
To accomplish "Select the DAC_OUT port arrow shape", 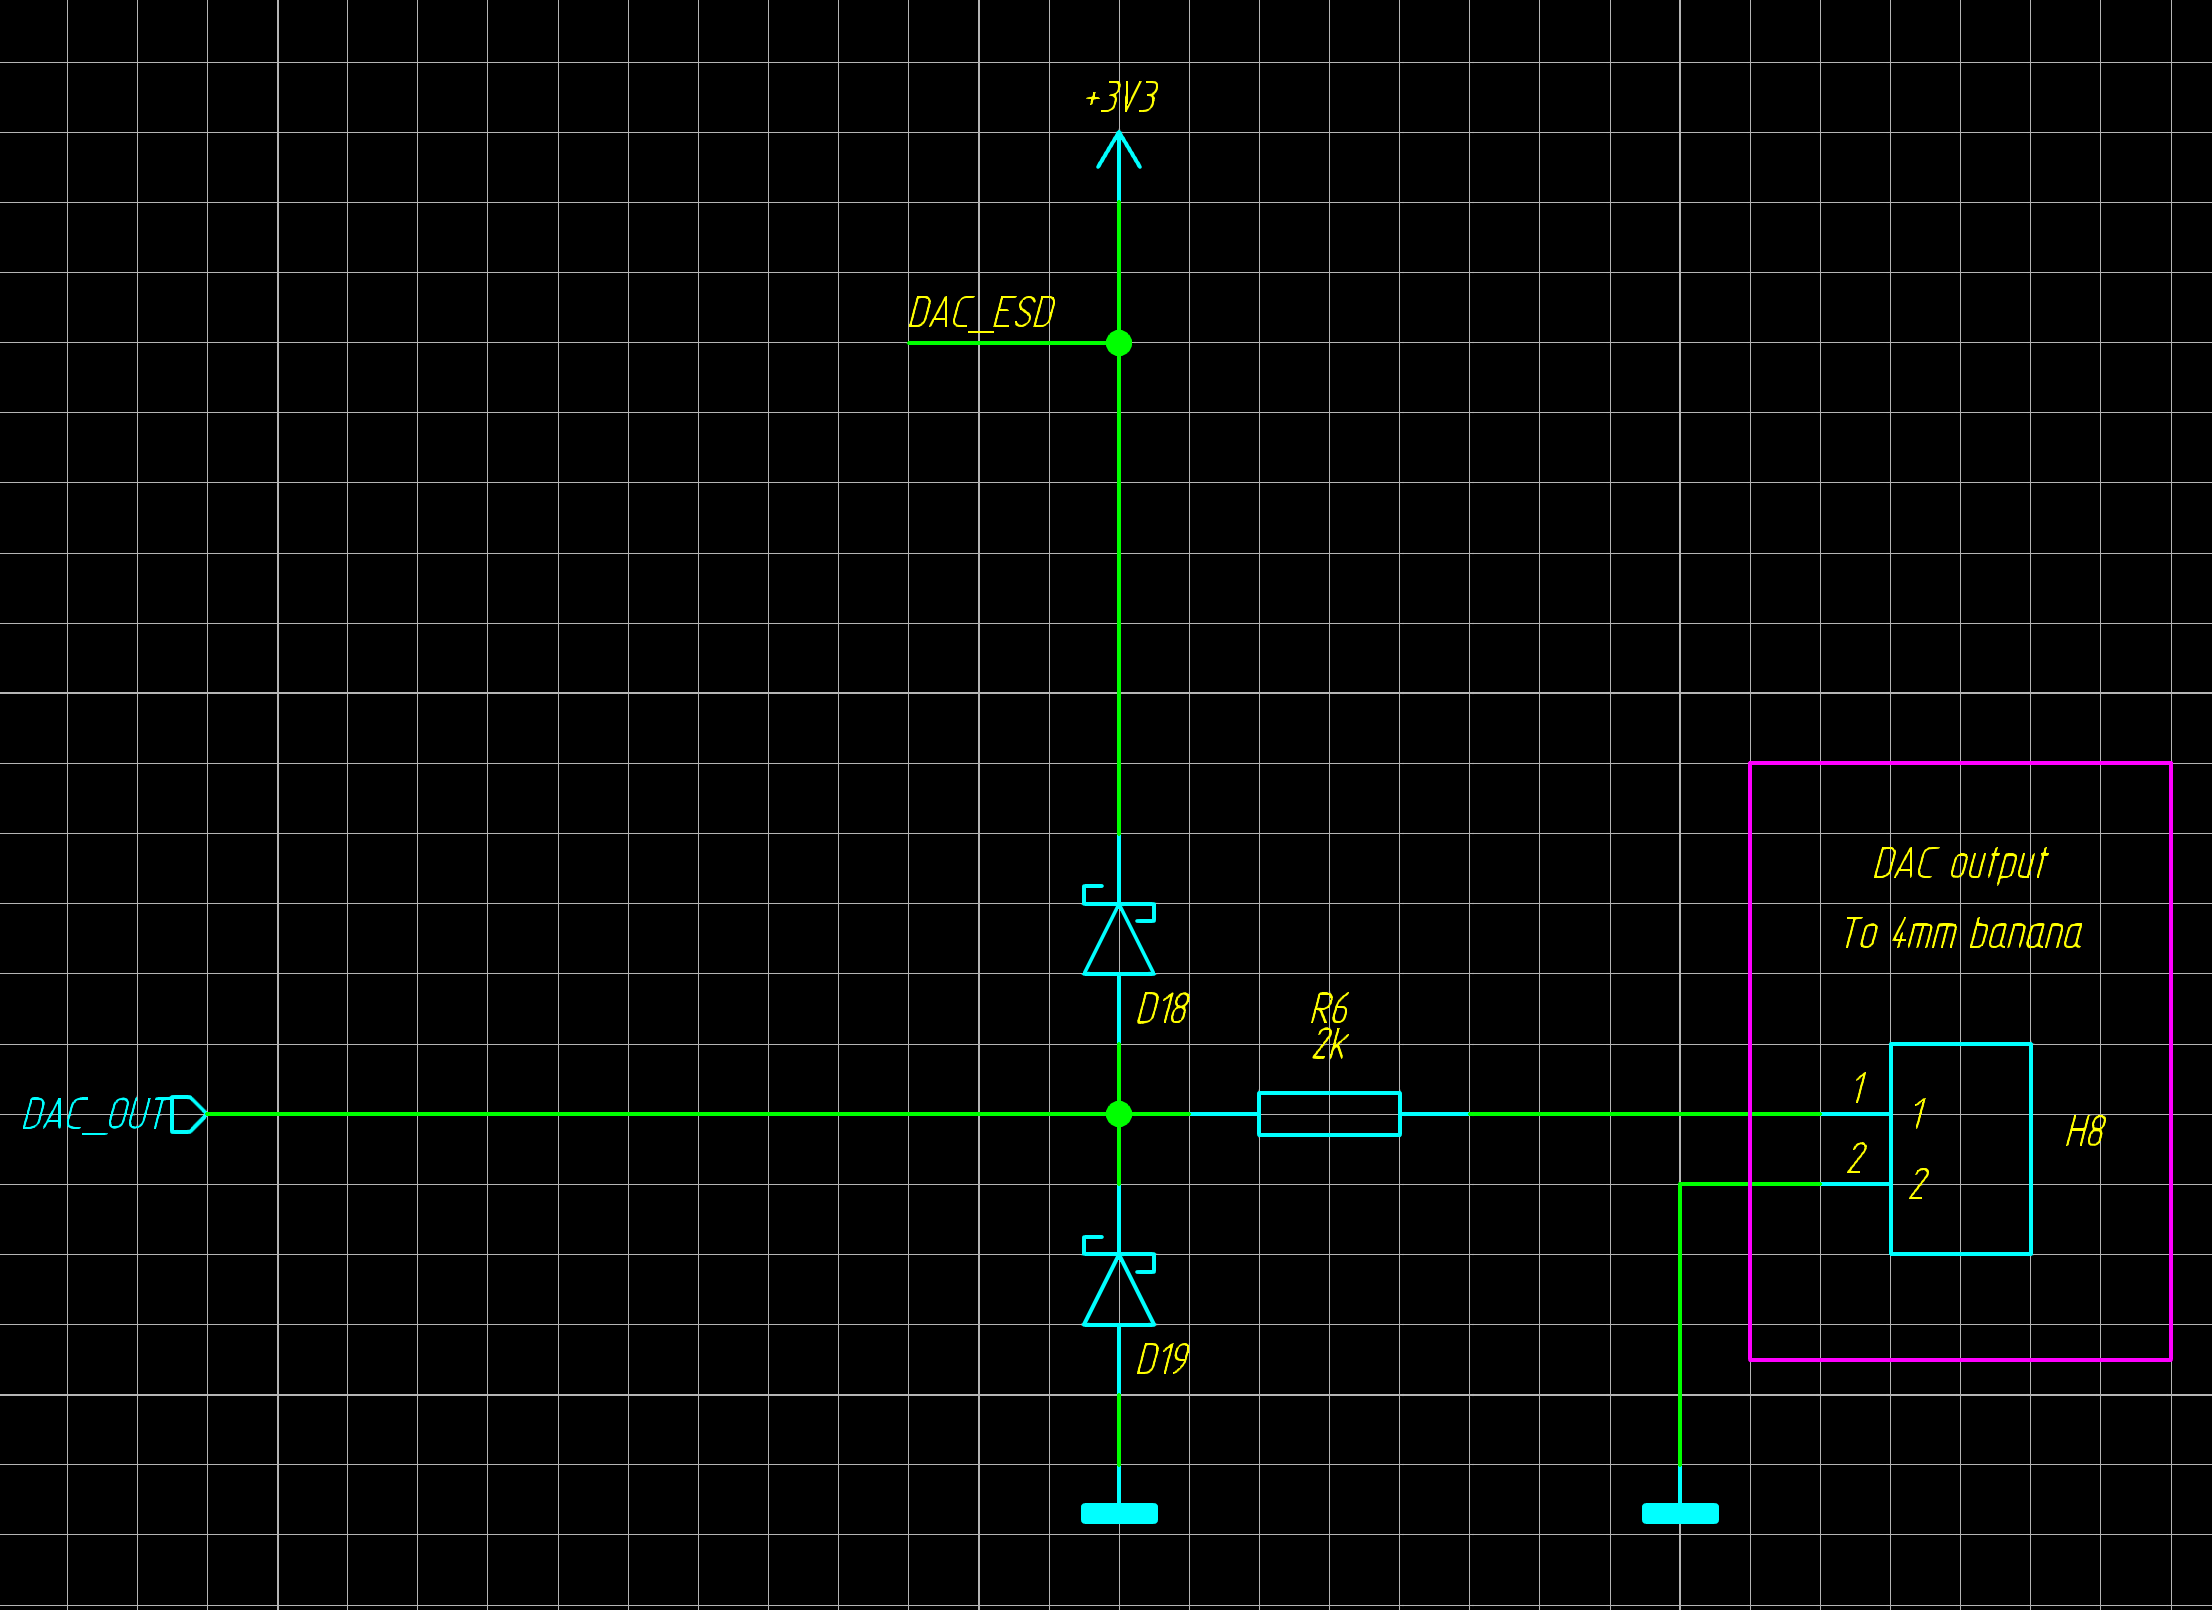I will (x=188, y=1114).
